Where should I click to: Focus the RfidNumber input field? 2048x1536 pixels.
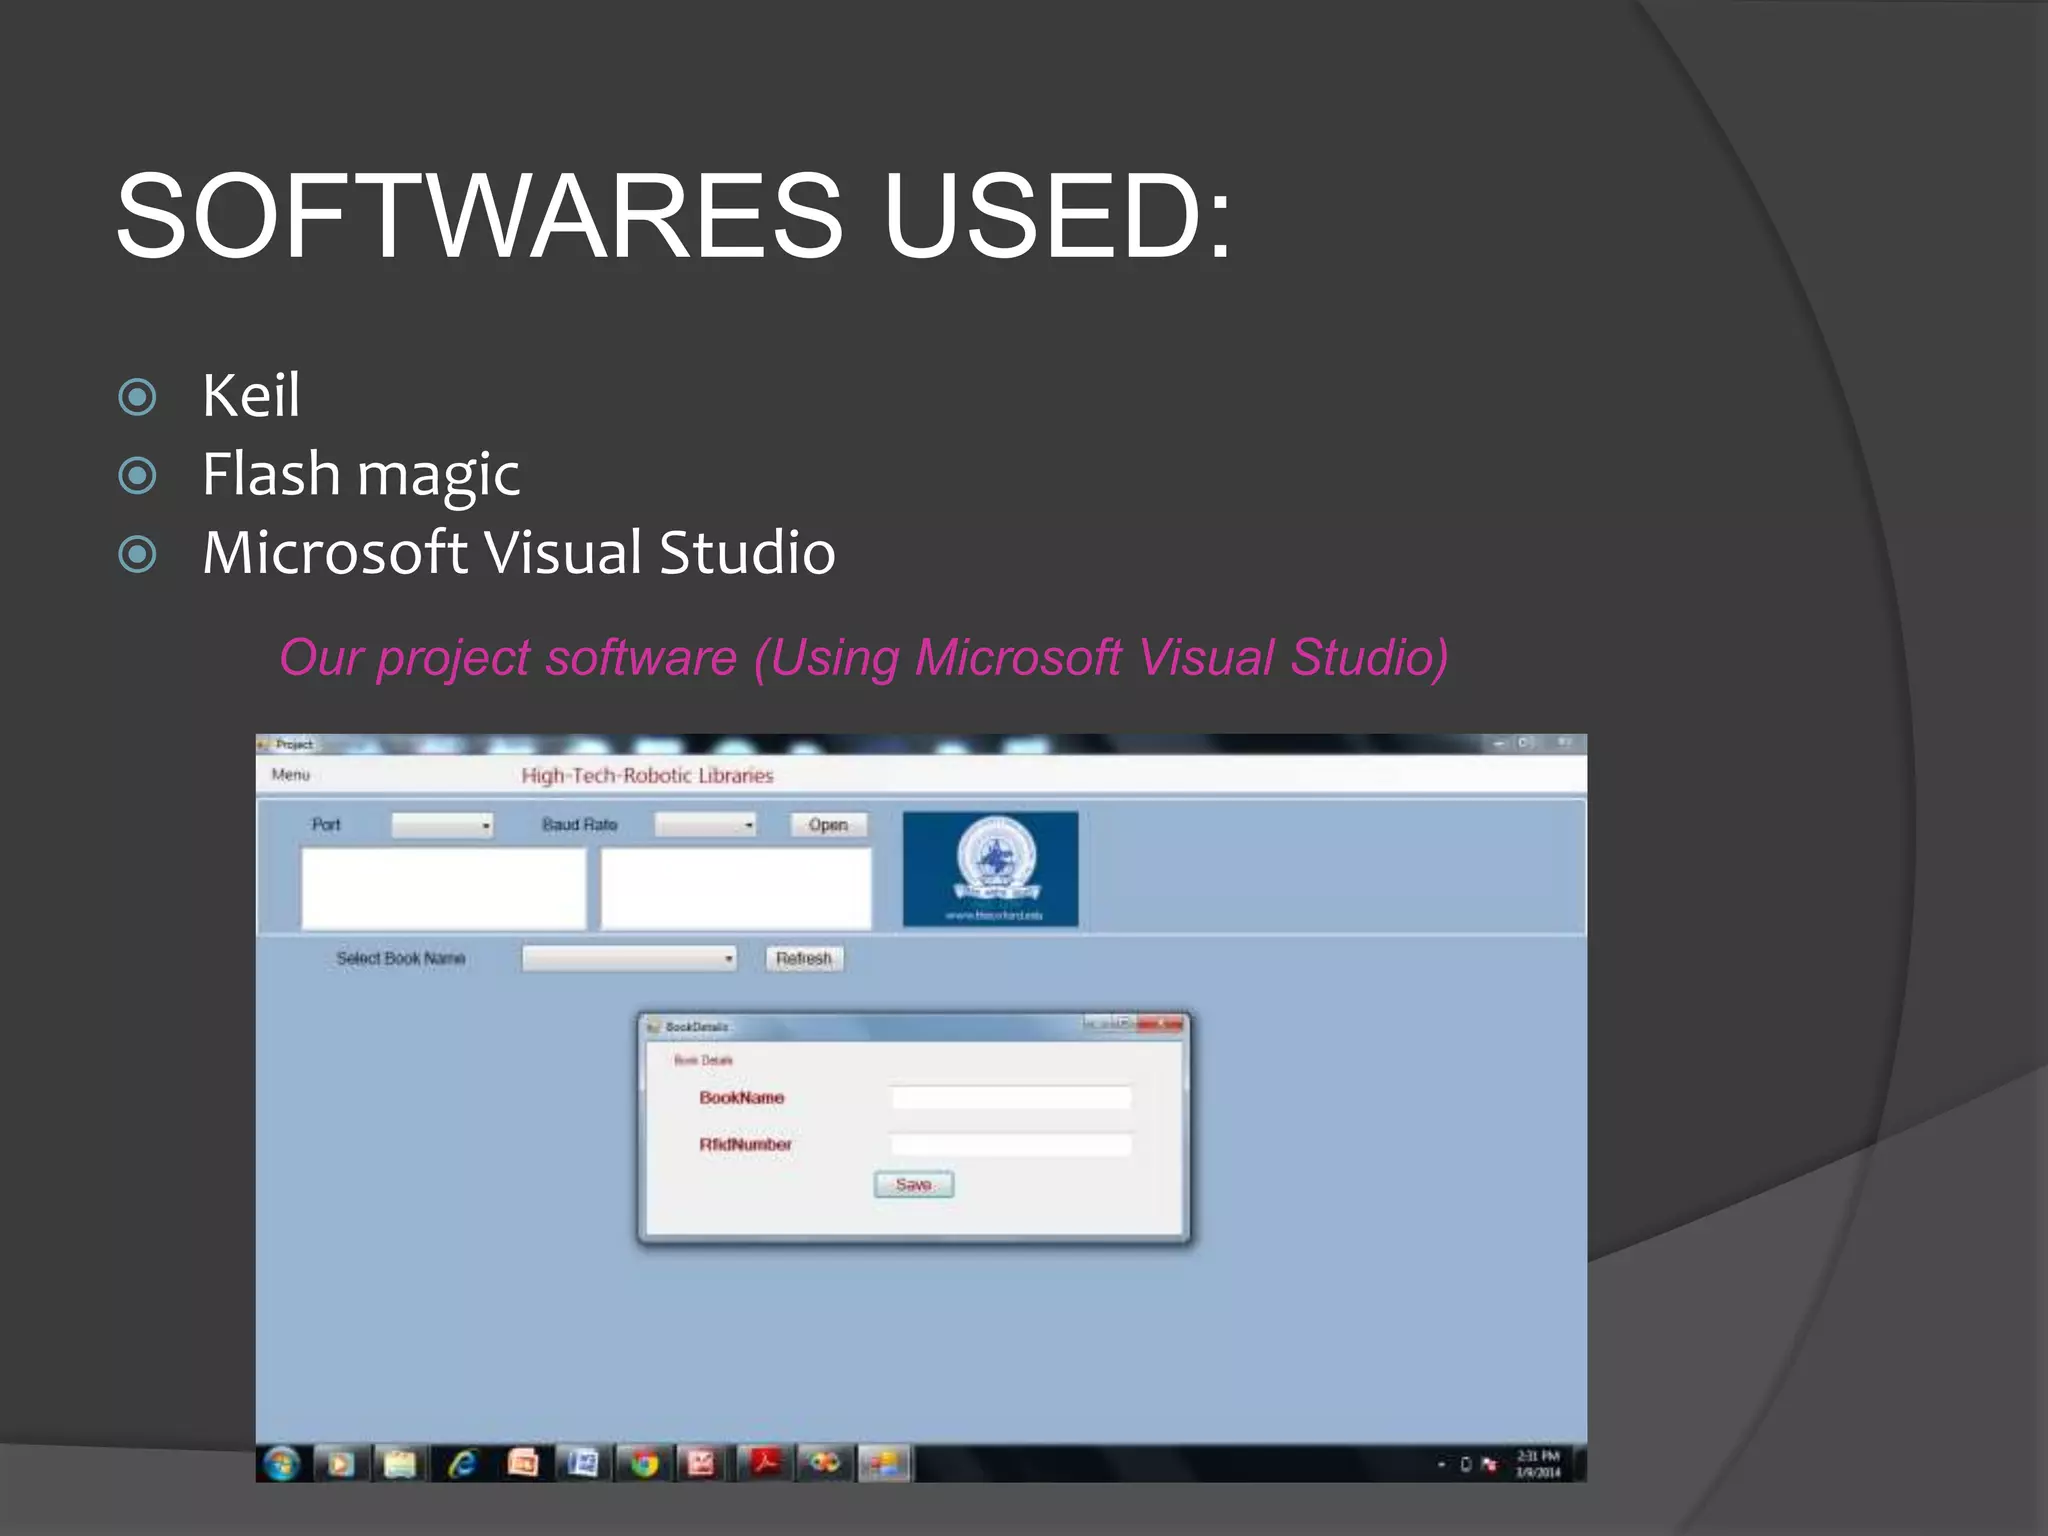(1011, 1145)
